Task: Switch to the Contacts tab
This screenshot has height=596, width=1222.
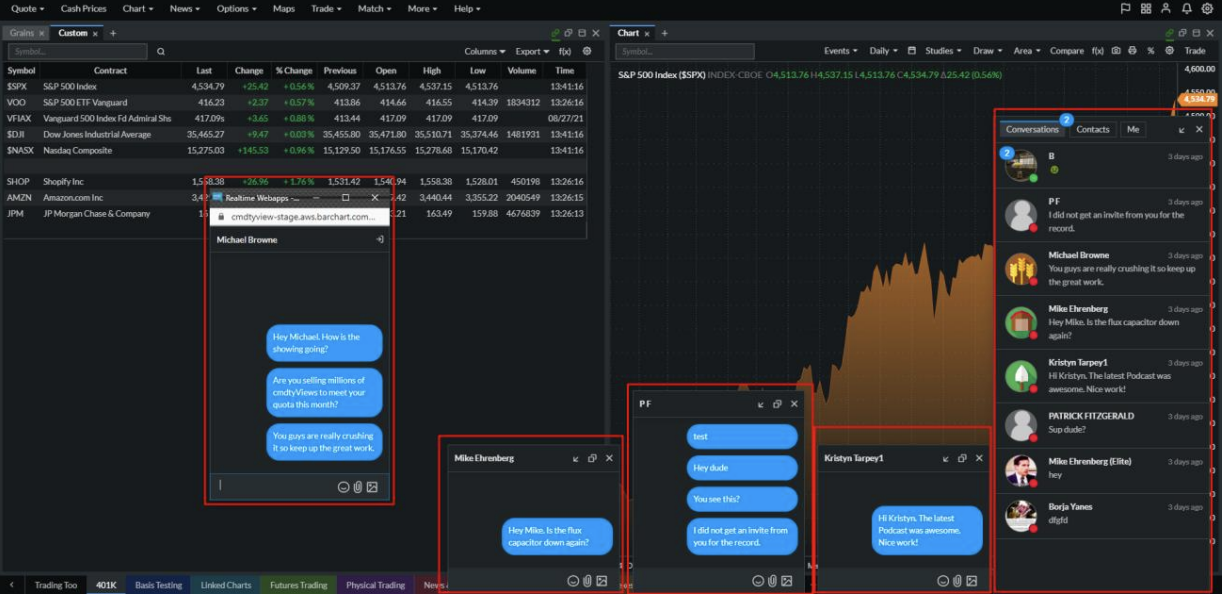Action: (1092, 129)
